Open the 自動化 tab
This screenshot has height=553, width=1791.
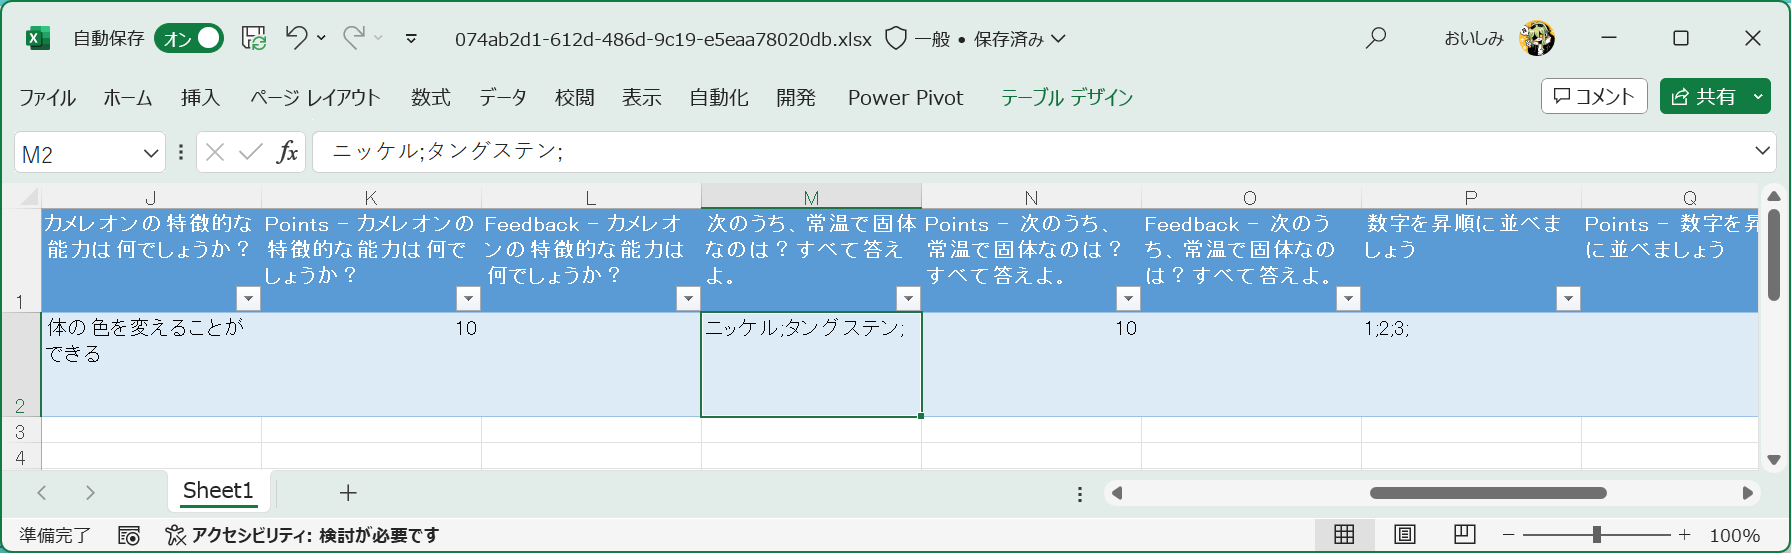[719, 97]
